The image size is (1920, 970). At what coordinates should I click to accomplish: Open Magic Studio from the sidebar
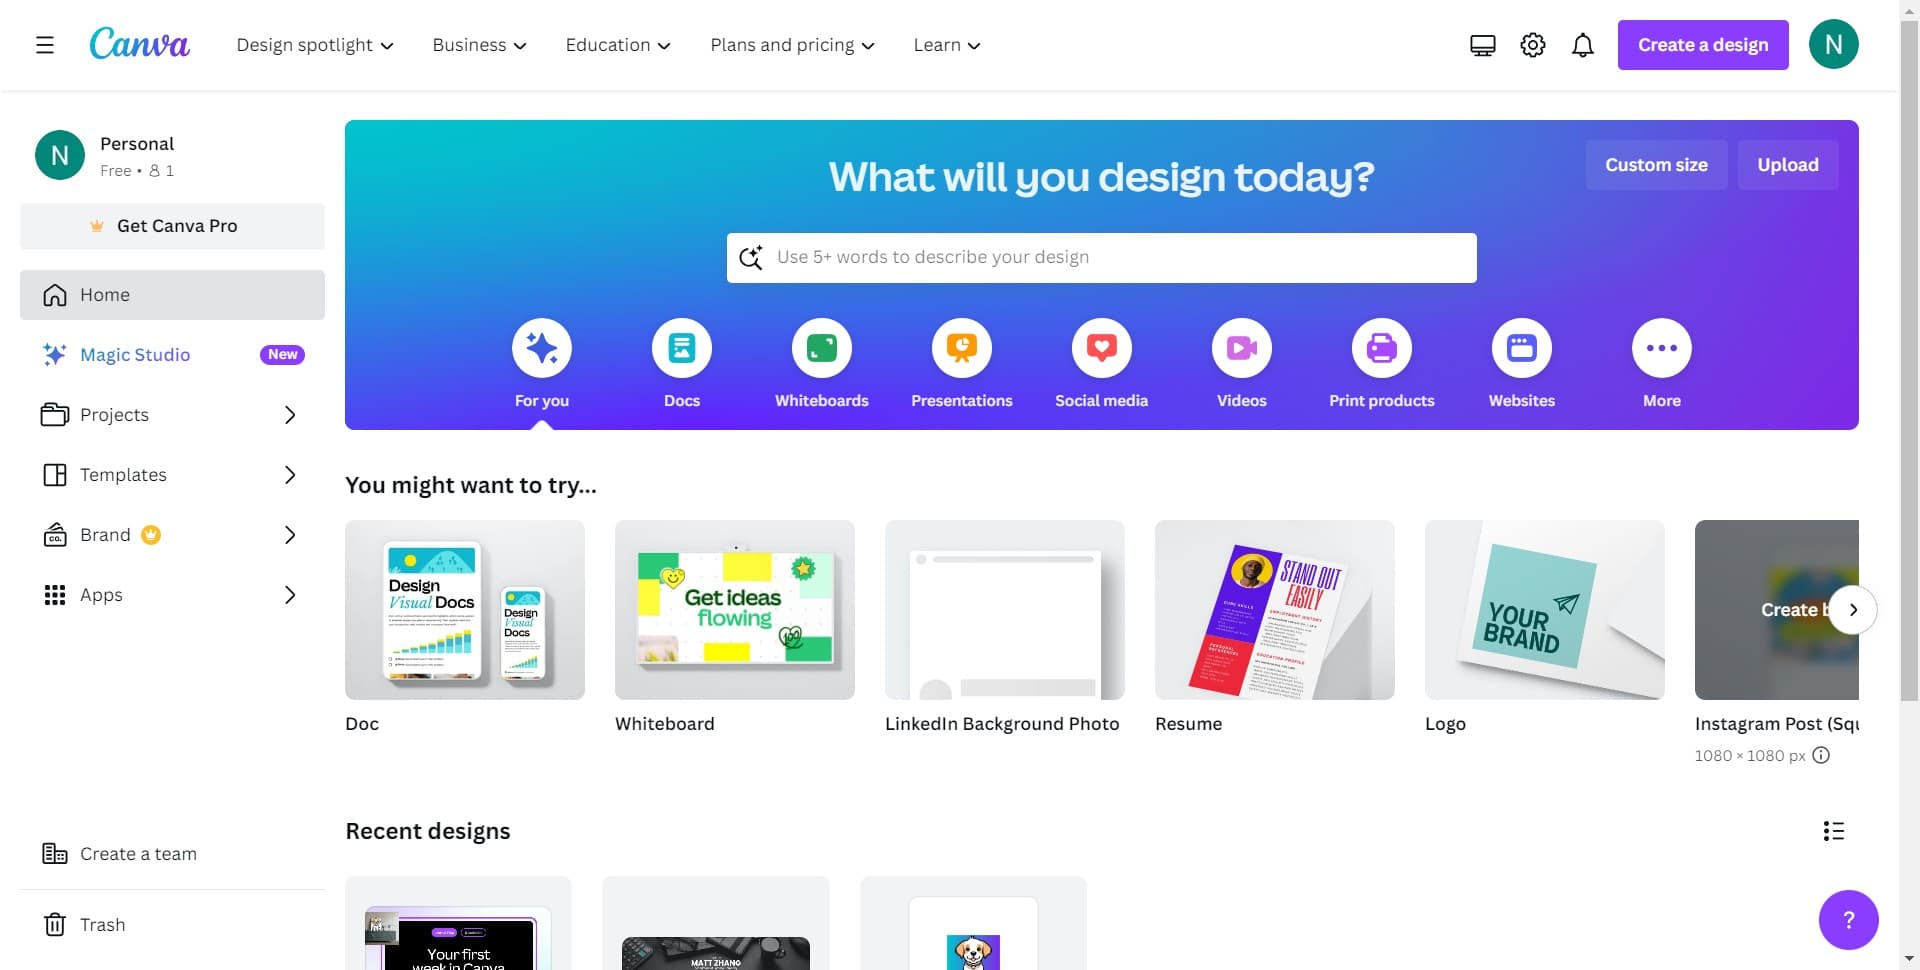[135, 354]
